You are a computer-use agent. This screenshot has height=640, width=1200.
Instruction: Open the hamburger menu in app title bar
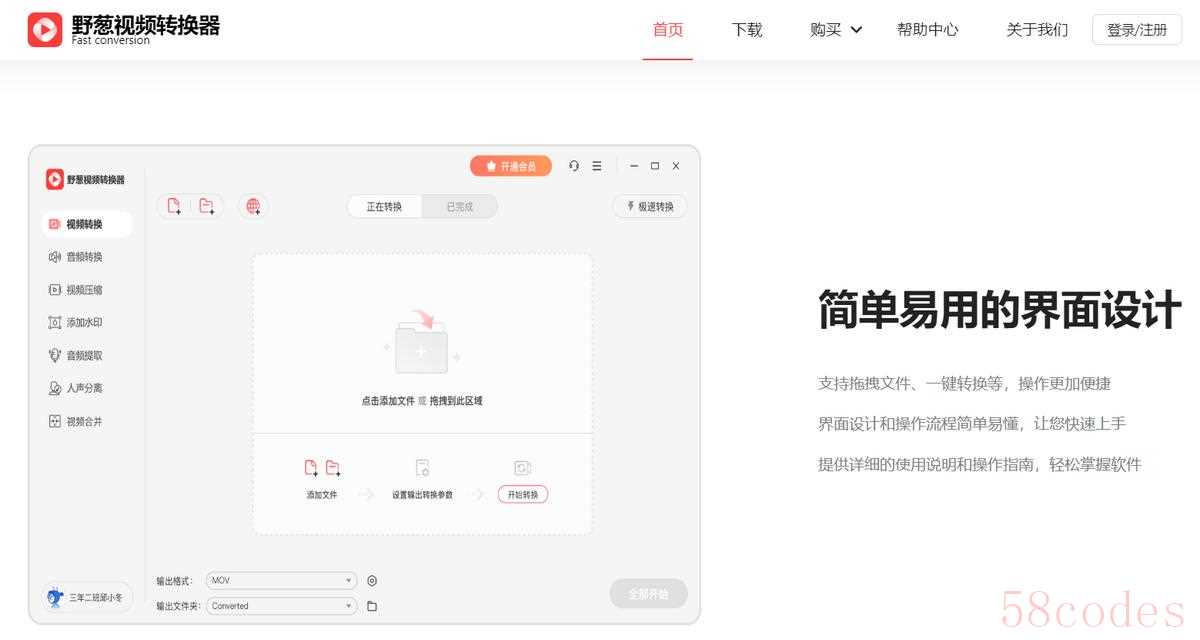(597, 166)
